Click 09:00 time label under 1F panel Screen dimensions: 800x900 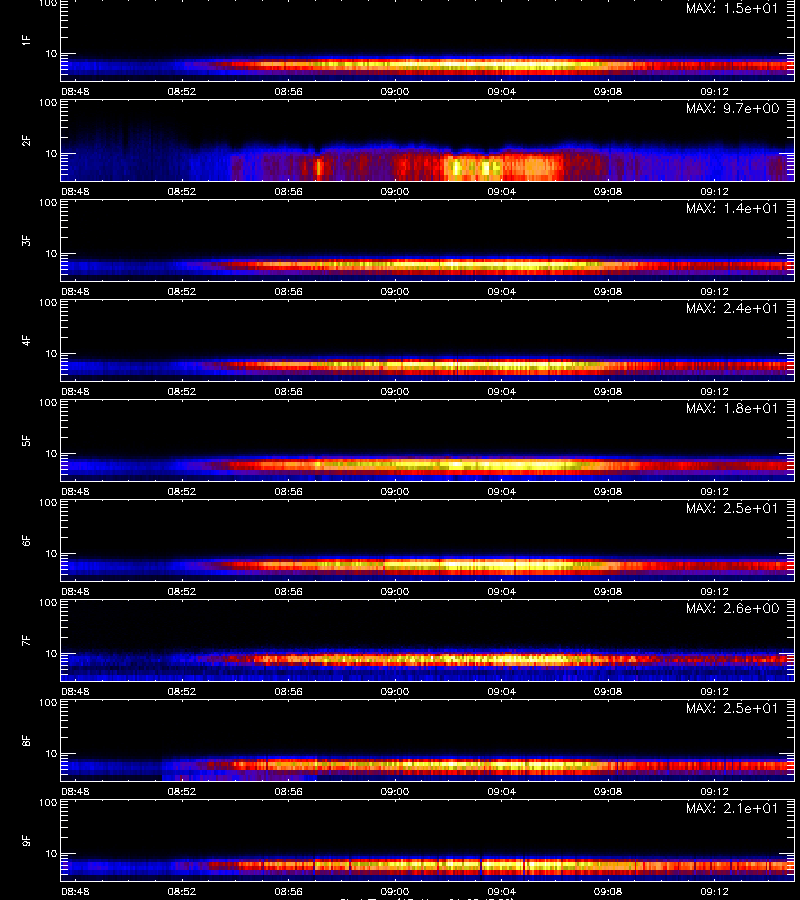(x=395, y=91)
